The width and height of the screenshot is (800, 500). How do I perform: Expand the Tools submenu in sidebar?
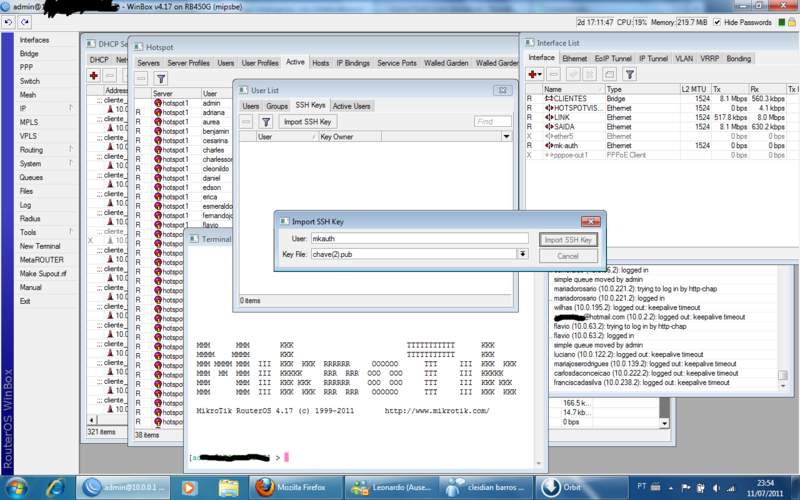click(x=71, y=232)
